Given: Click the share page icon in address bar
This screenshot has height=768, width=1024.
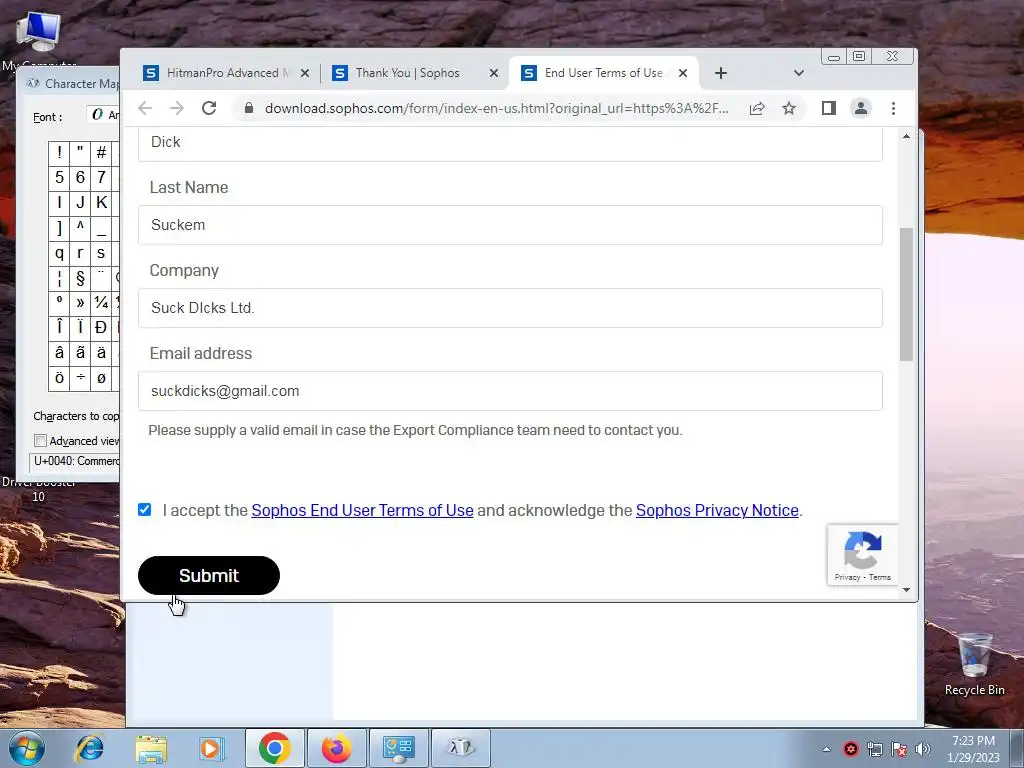Looking at the screenshot, I should [x=757, y=108].
